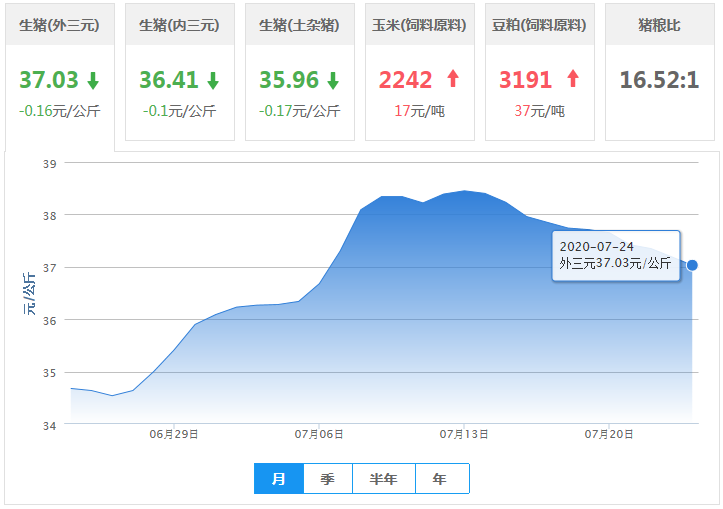Image resolution: width=723 pixels, height=509 pixels.
Task: Show the 玉米(饲料原料) price chart
Action: 420,25
